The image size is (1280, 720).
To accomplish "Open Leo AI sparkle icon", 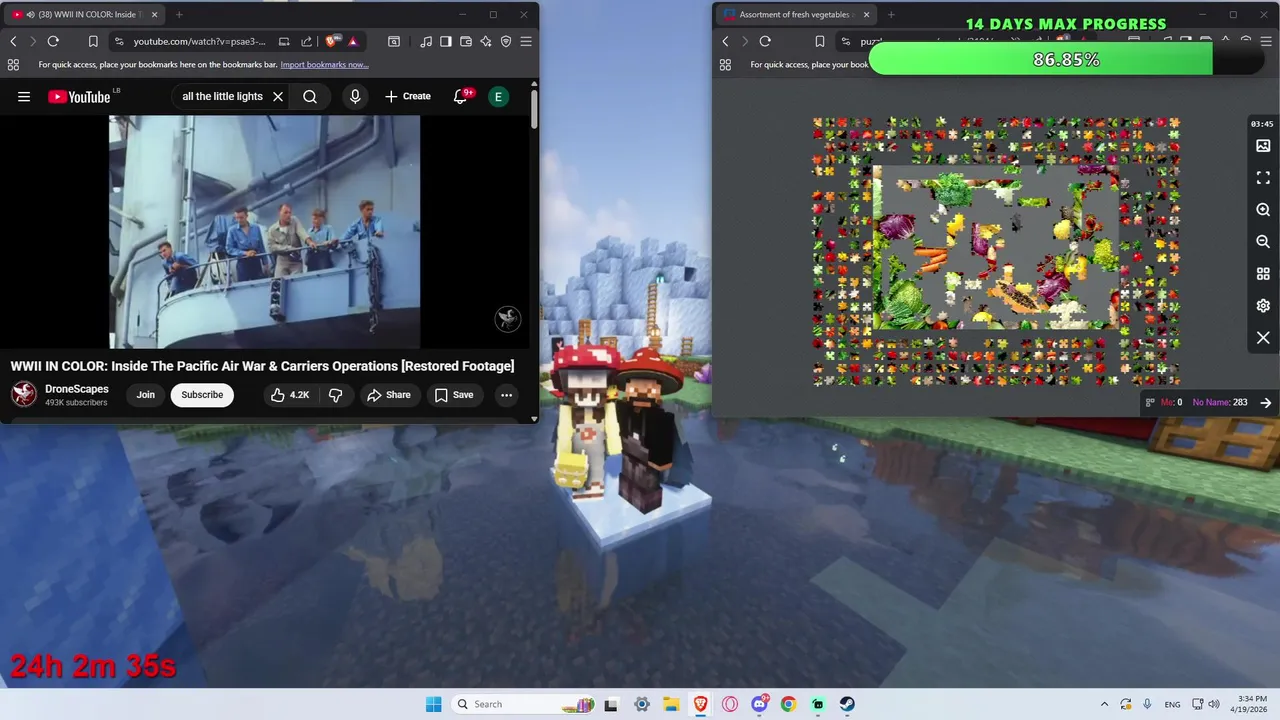I will [486, 41].
